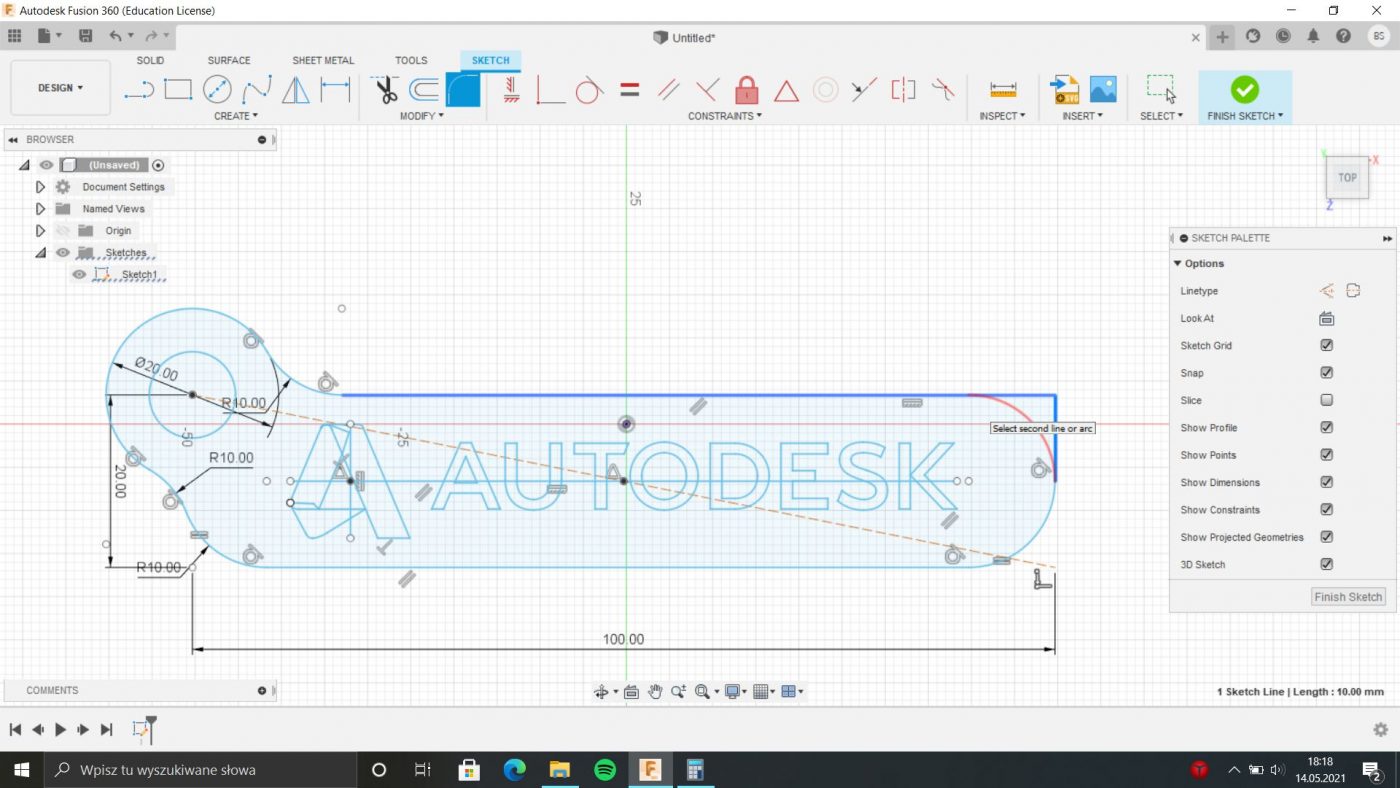Expand the Document Settings tree node
1400x788 pixels.
click(40, 187)
